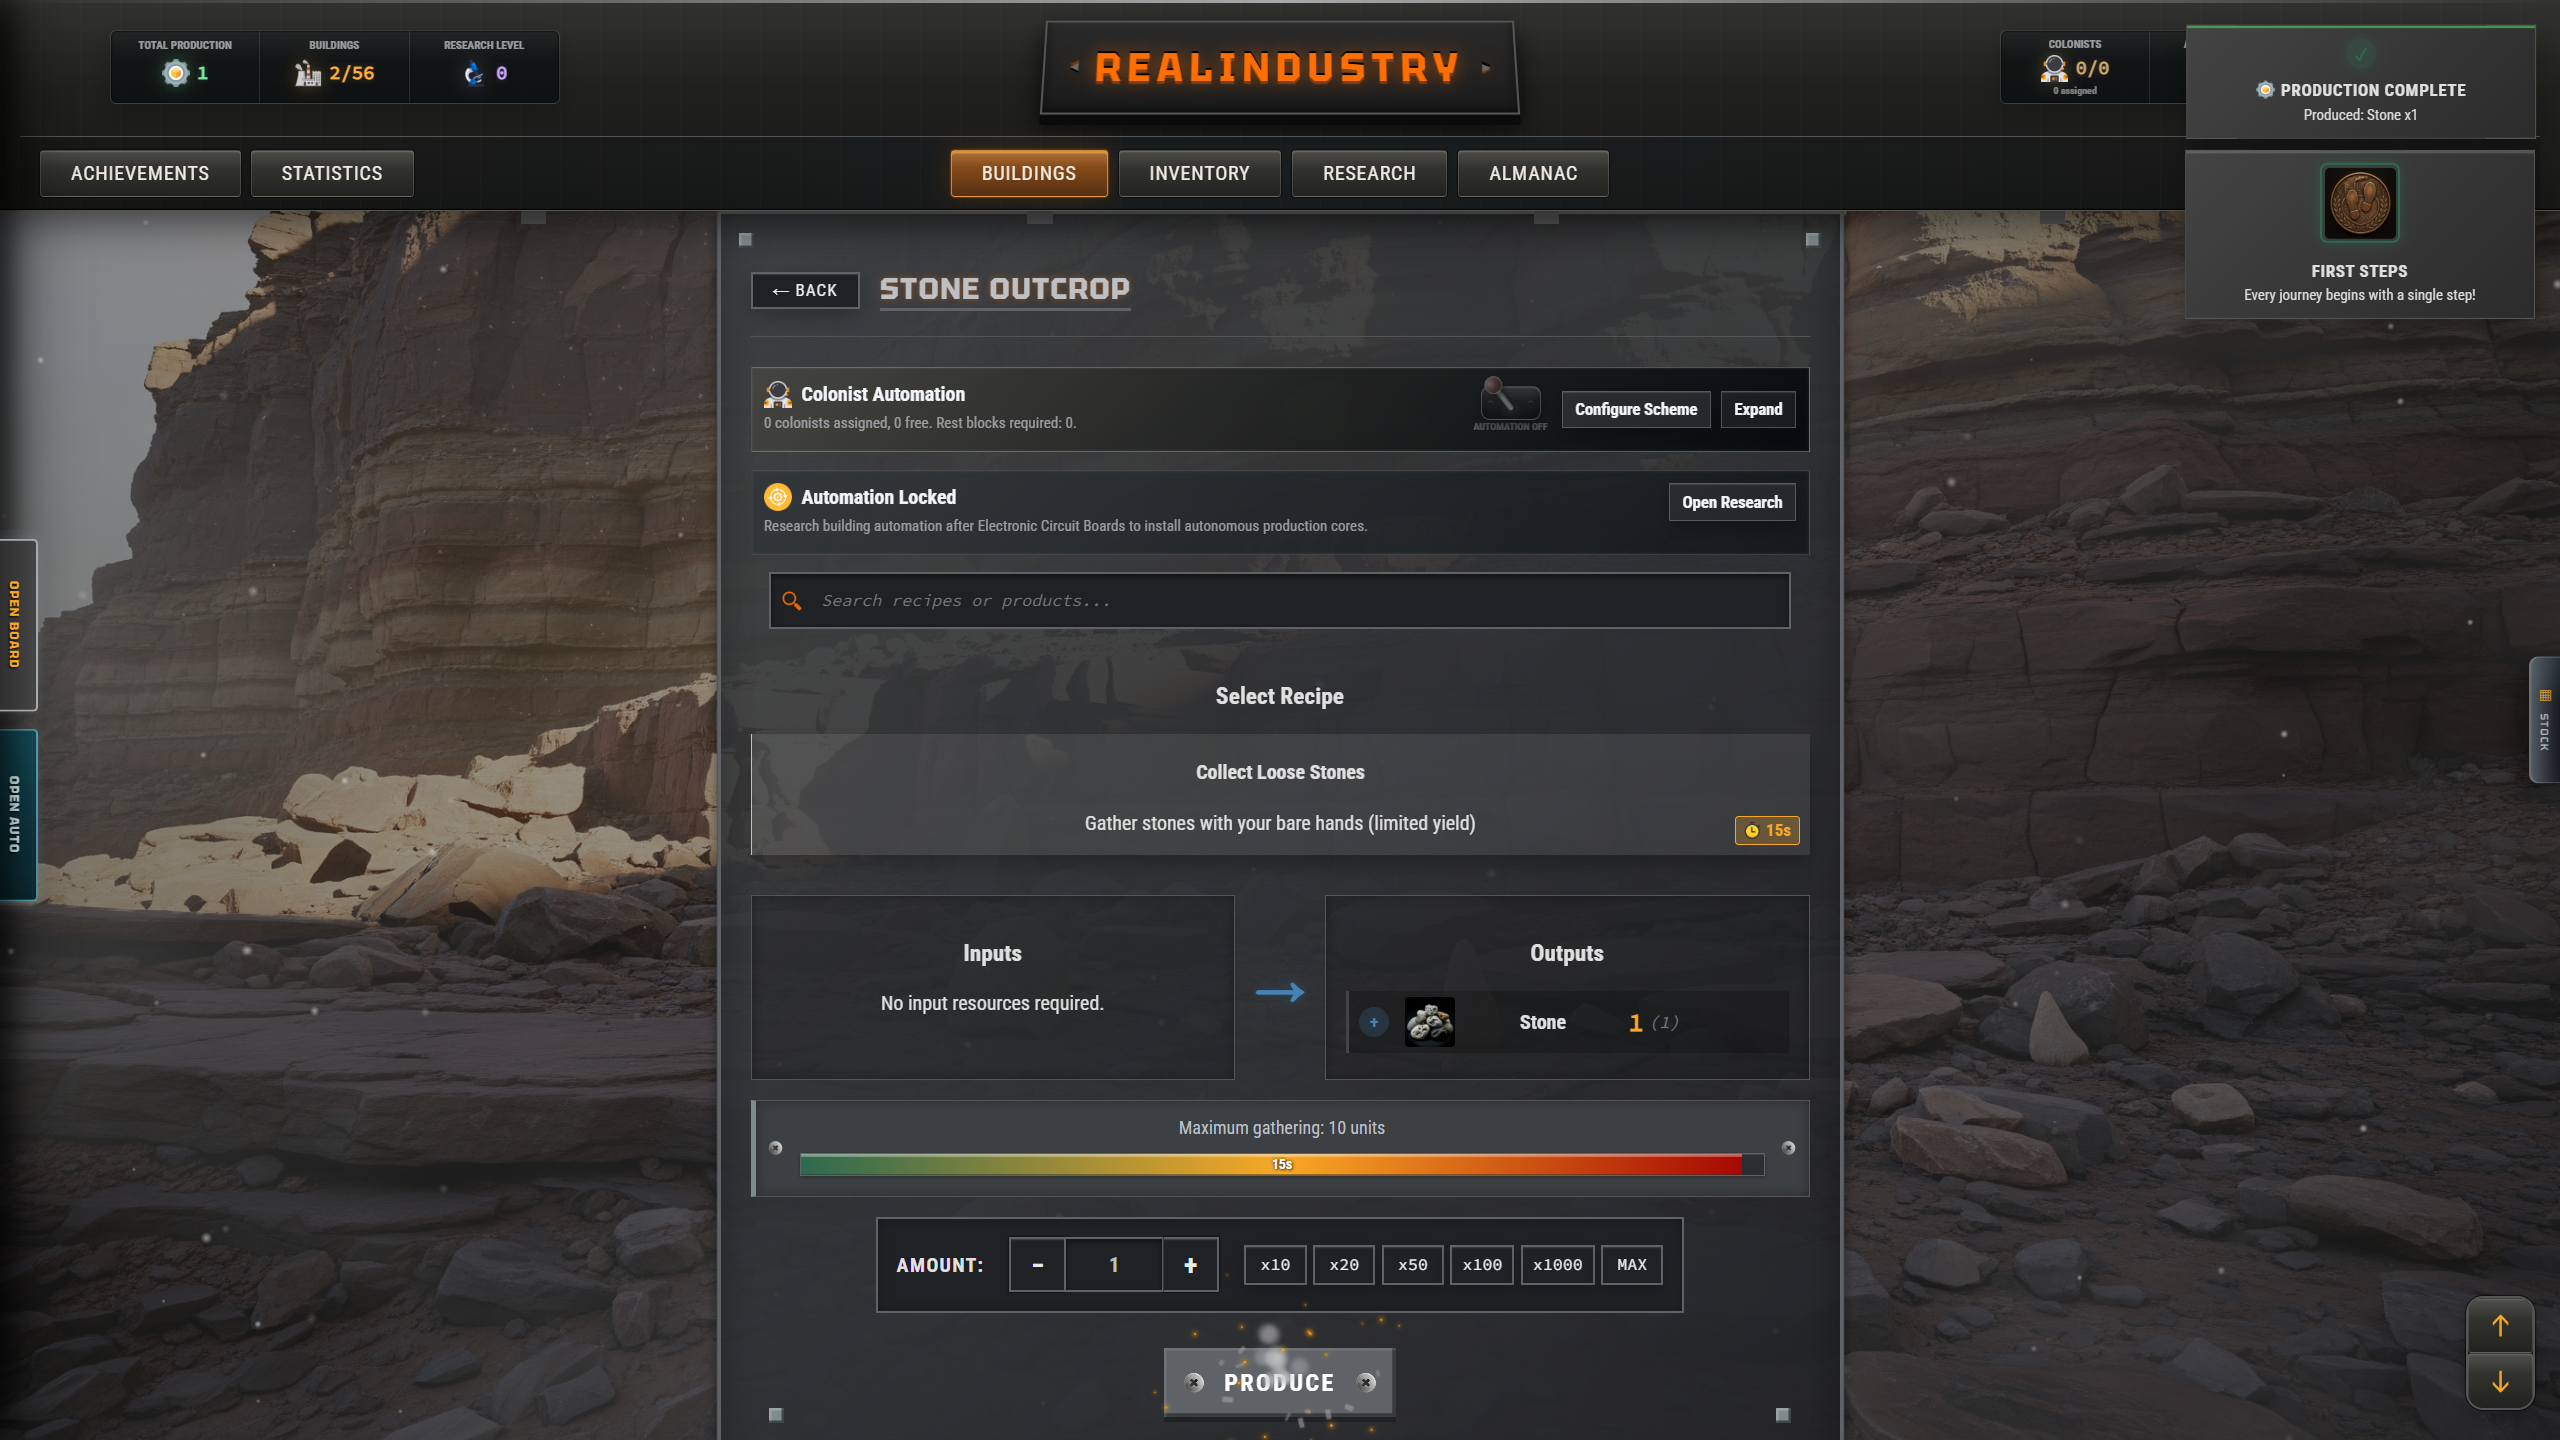Click the Research Level microscope icon
The width and height of the screenshot is (2560, 1440).
pyautogui.click(x=474, y=73)
